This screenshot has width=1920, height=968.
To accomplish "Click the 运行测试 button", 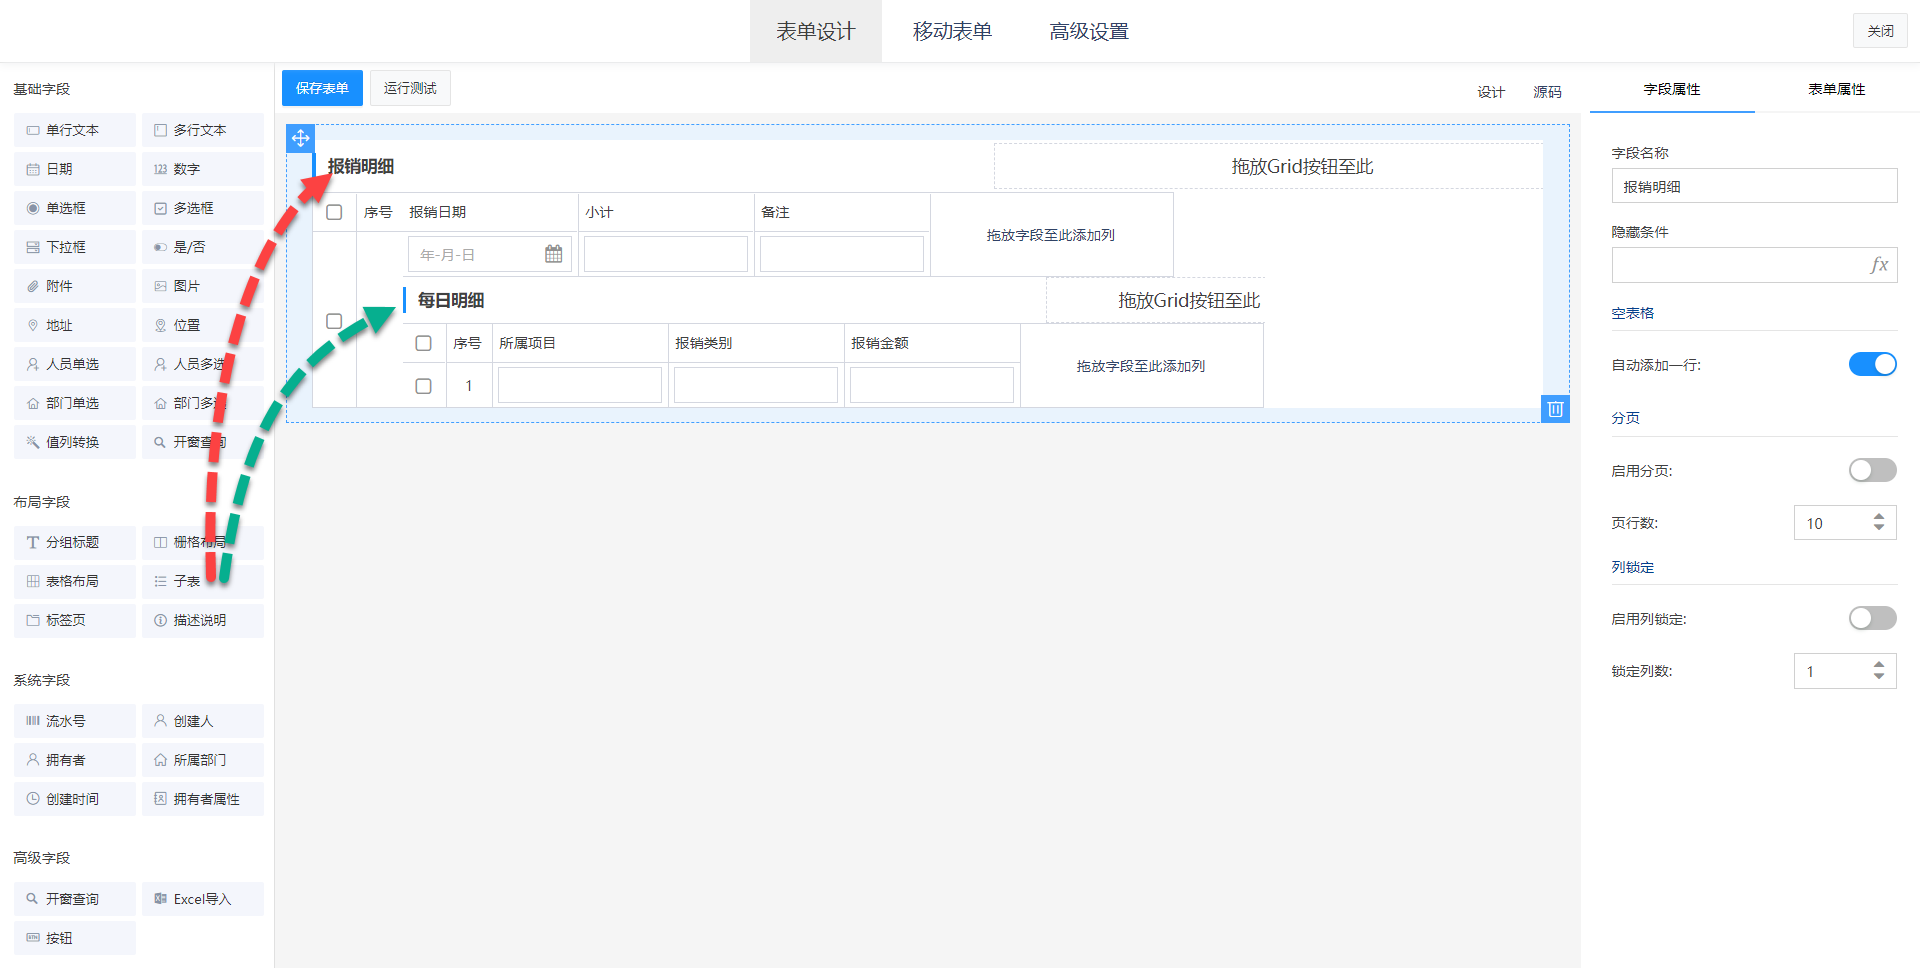I will pyautogui.click(x=410, y=88).
